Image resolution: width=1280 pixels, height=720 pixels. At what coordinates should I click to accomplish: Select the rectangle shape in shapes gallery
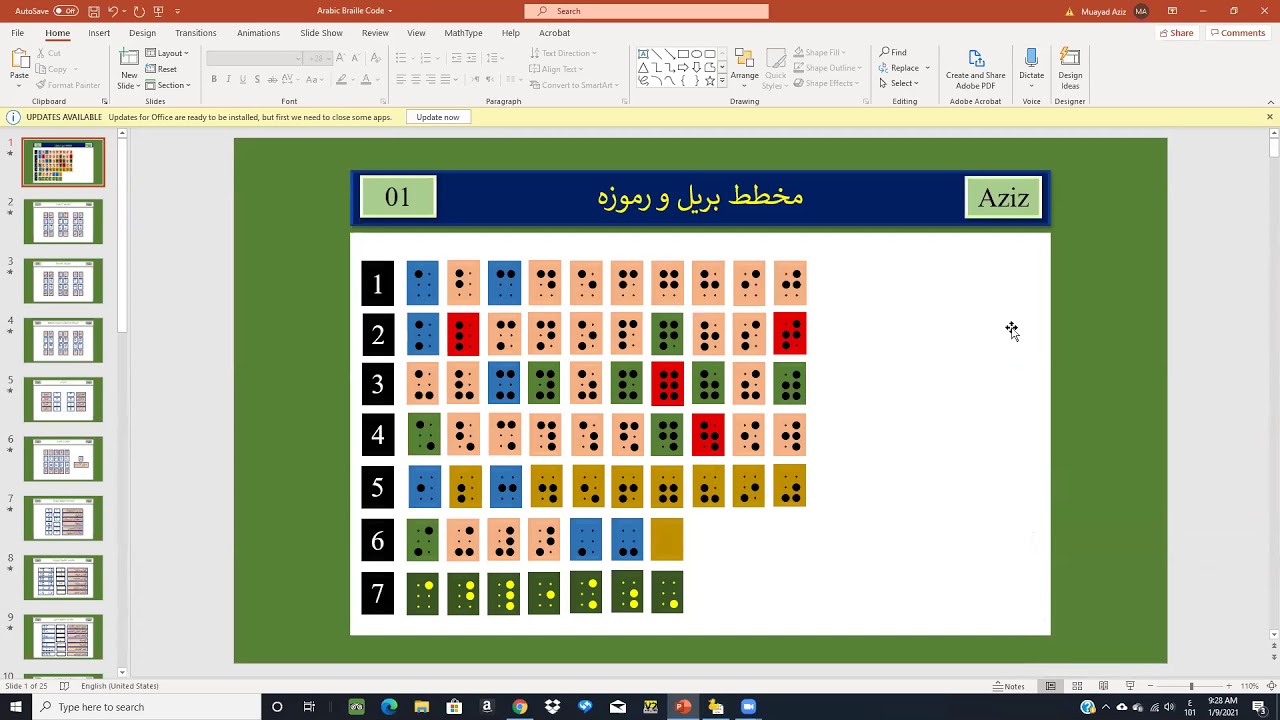coord(683,54)
